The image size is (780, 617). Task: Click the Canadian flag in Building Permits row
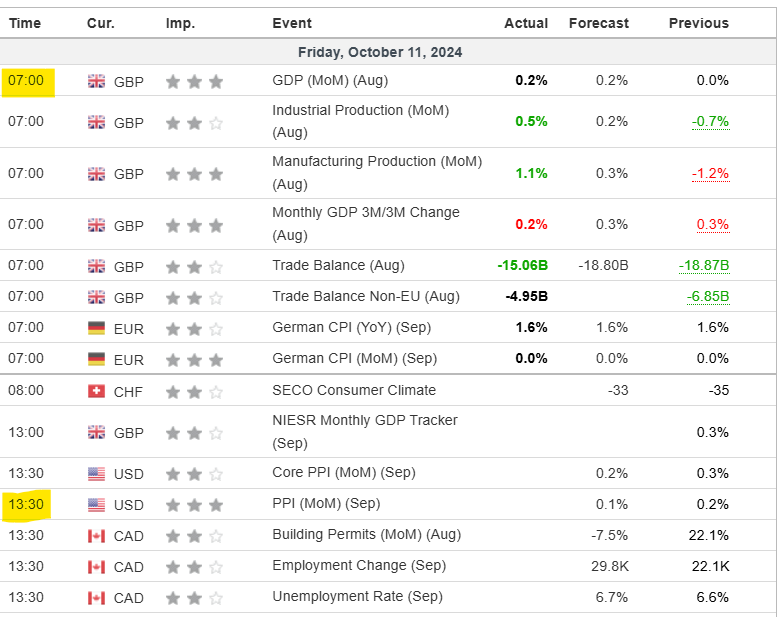click(x=97, y=535)
